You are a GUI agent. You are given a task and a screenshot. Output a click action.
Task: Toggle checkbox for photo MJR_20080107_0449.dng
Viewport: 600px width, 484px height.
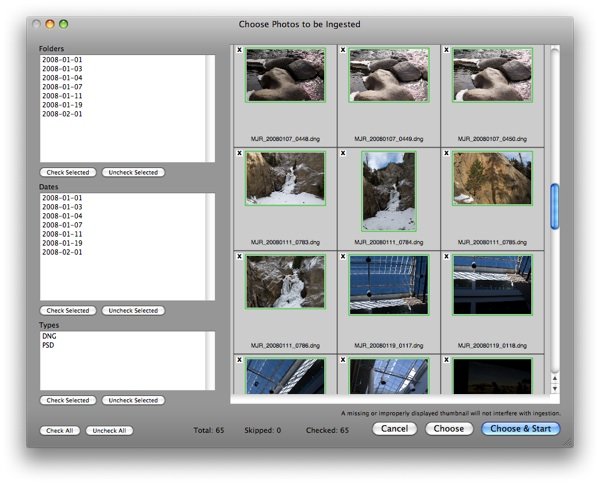point(344,50)
